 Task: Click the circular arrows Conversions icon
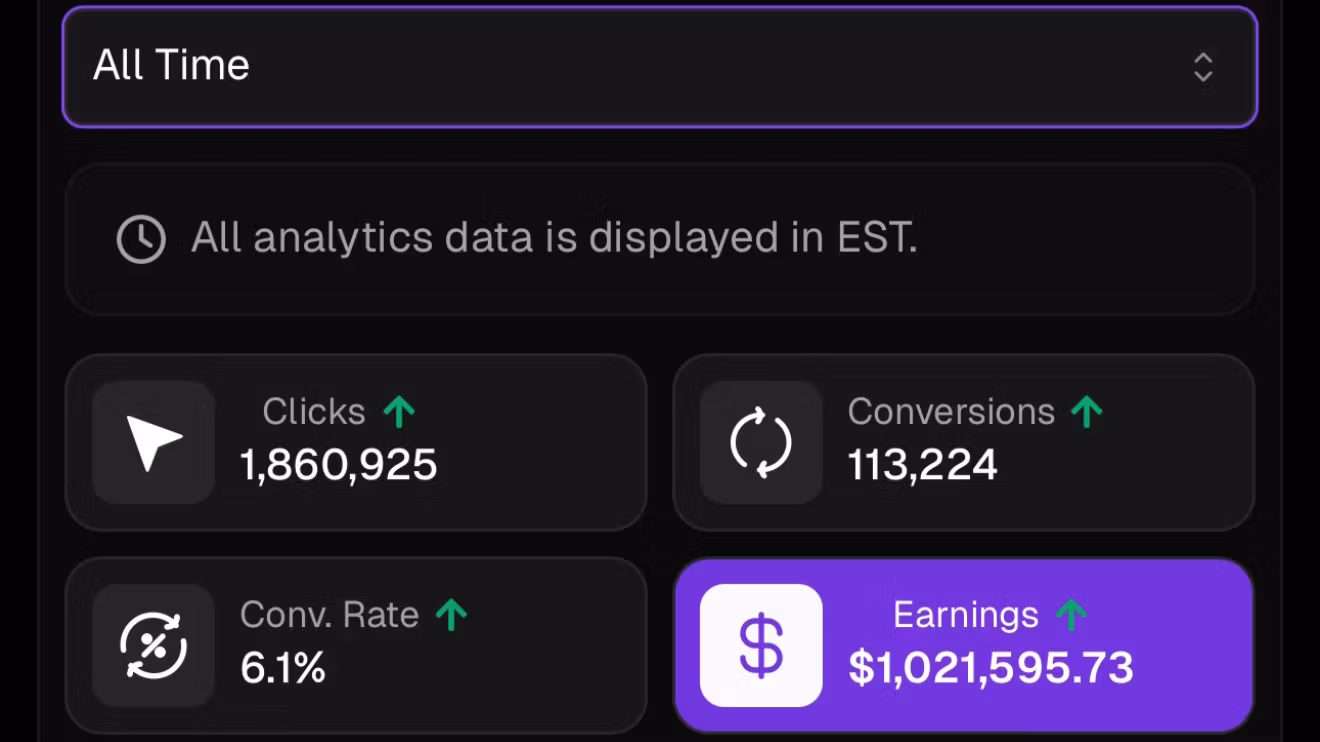pos(761,443)
